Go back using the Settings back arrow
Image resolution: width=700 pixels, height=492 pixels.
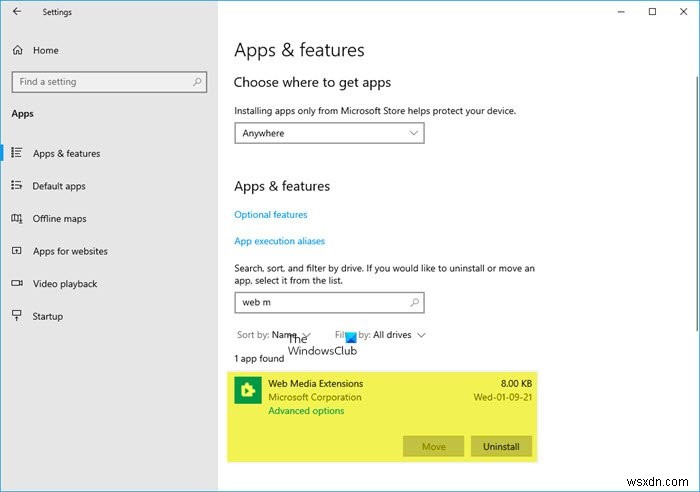(x=17, y=12)
